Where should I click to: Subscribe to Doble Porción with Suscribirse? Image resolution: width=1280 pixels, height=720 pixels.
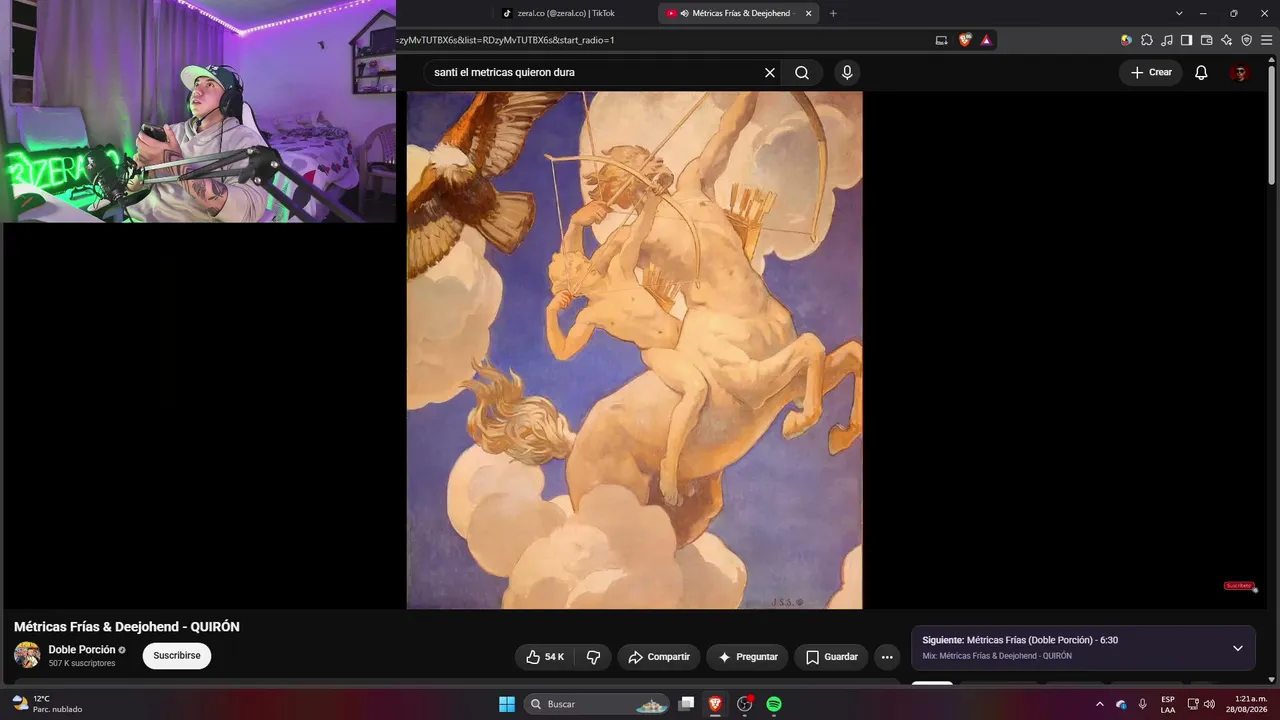tap(177, 656)
